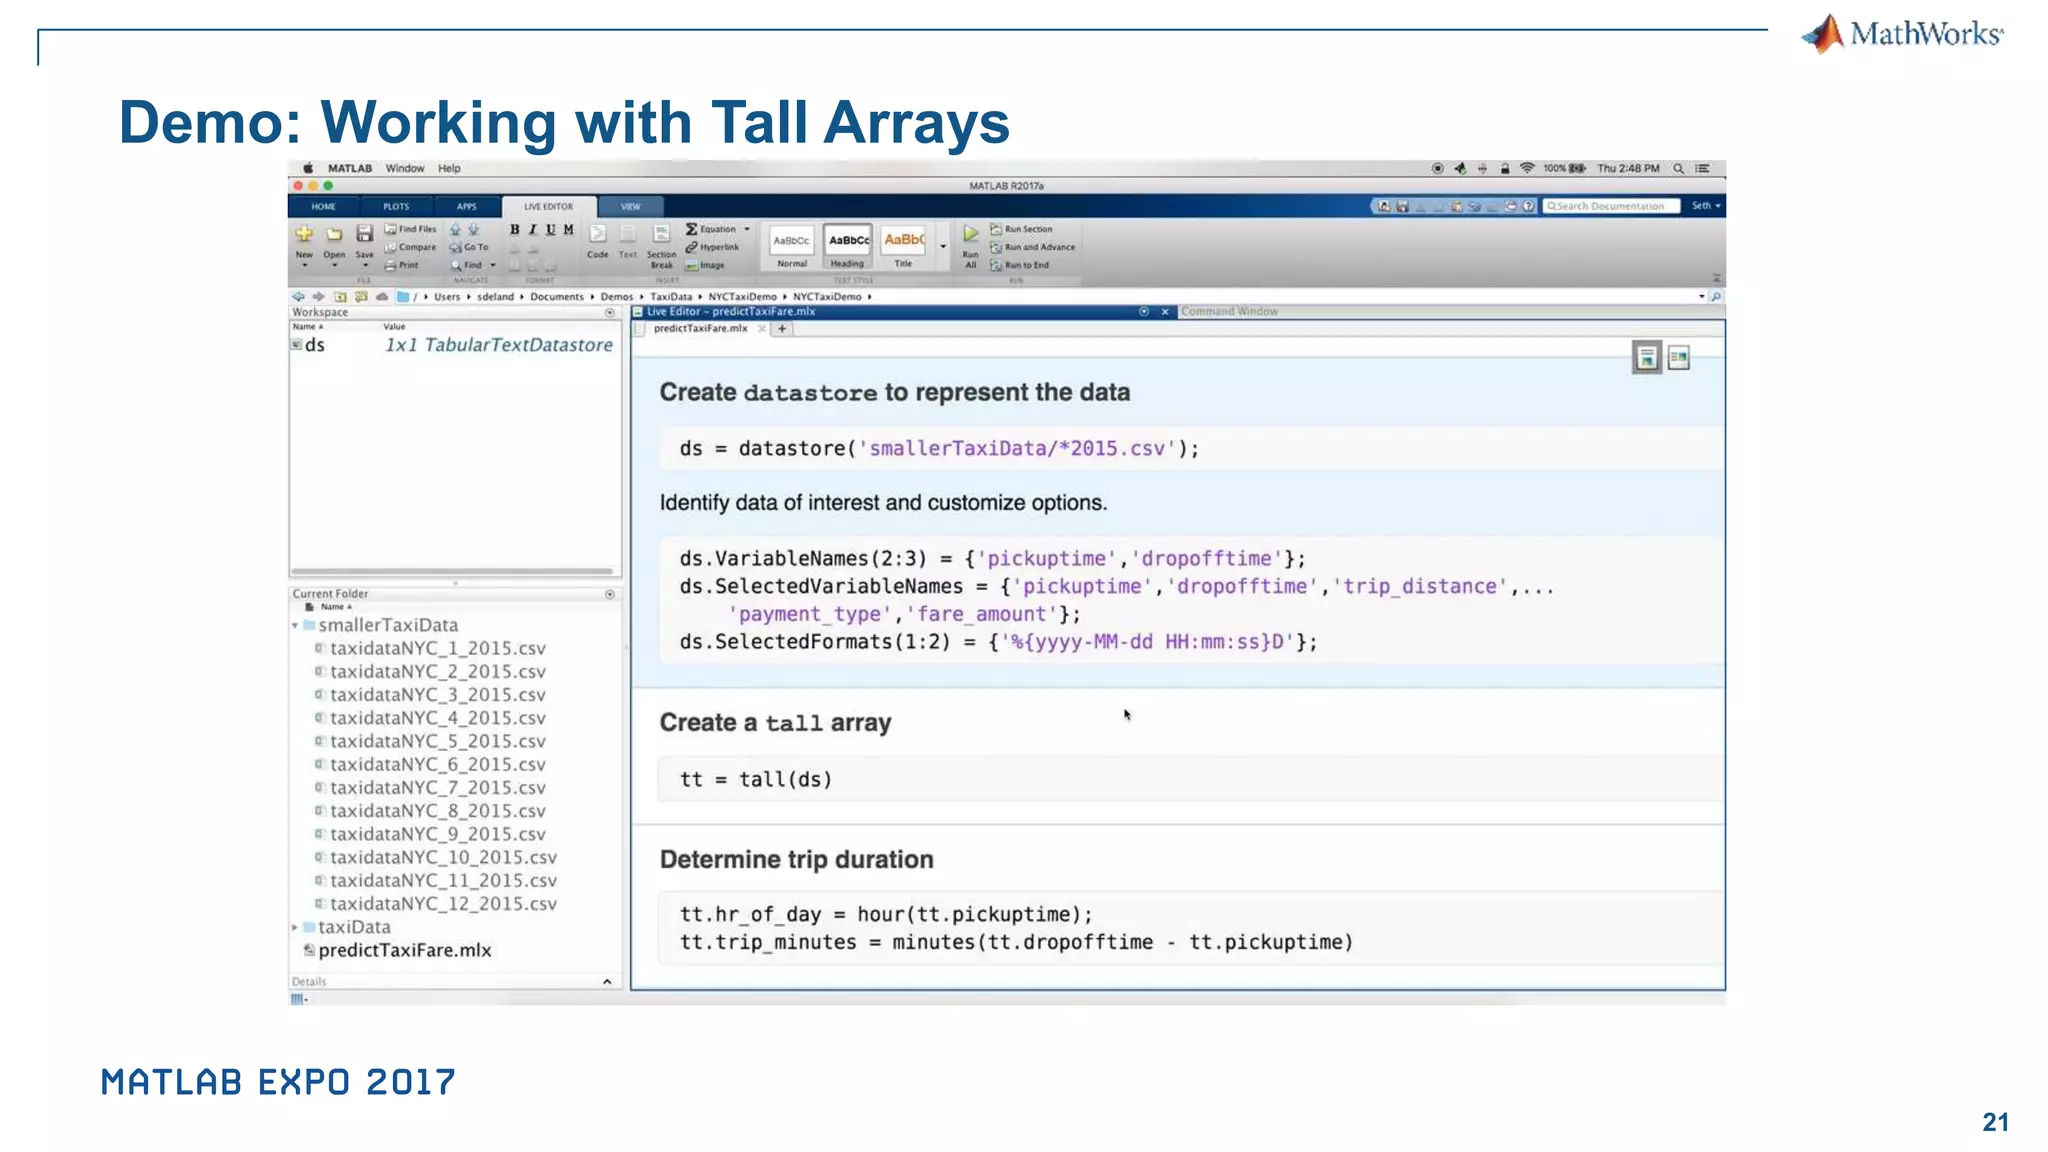Insert a Hyperlink from ribbon

click(712, 247)
